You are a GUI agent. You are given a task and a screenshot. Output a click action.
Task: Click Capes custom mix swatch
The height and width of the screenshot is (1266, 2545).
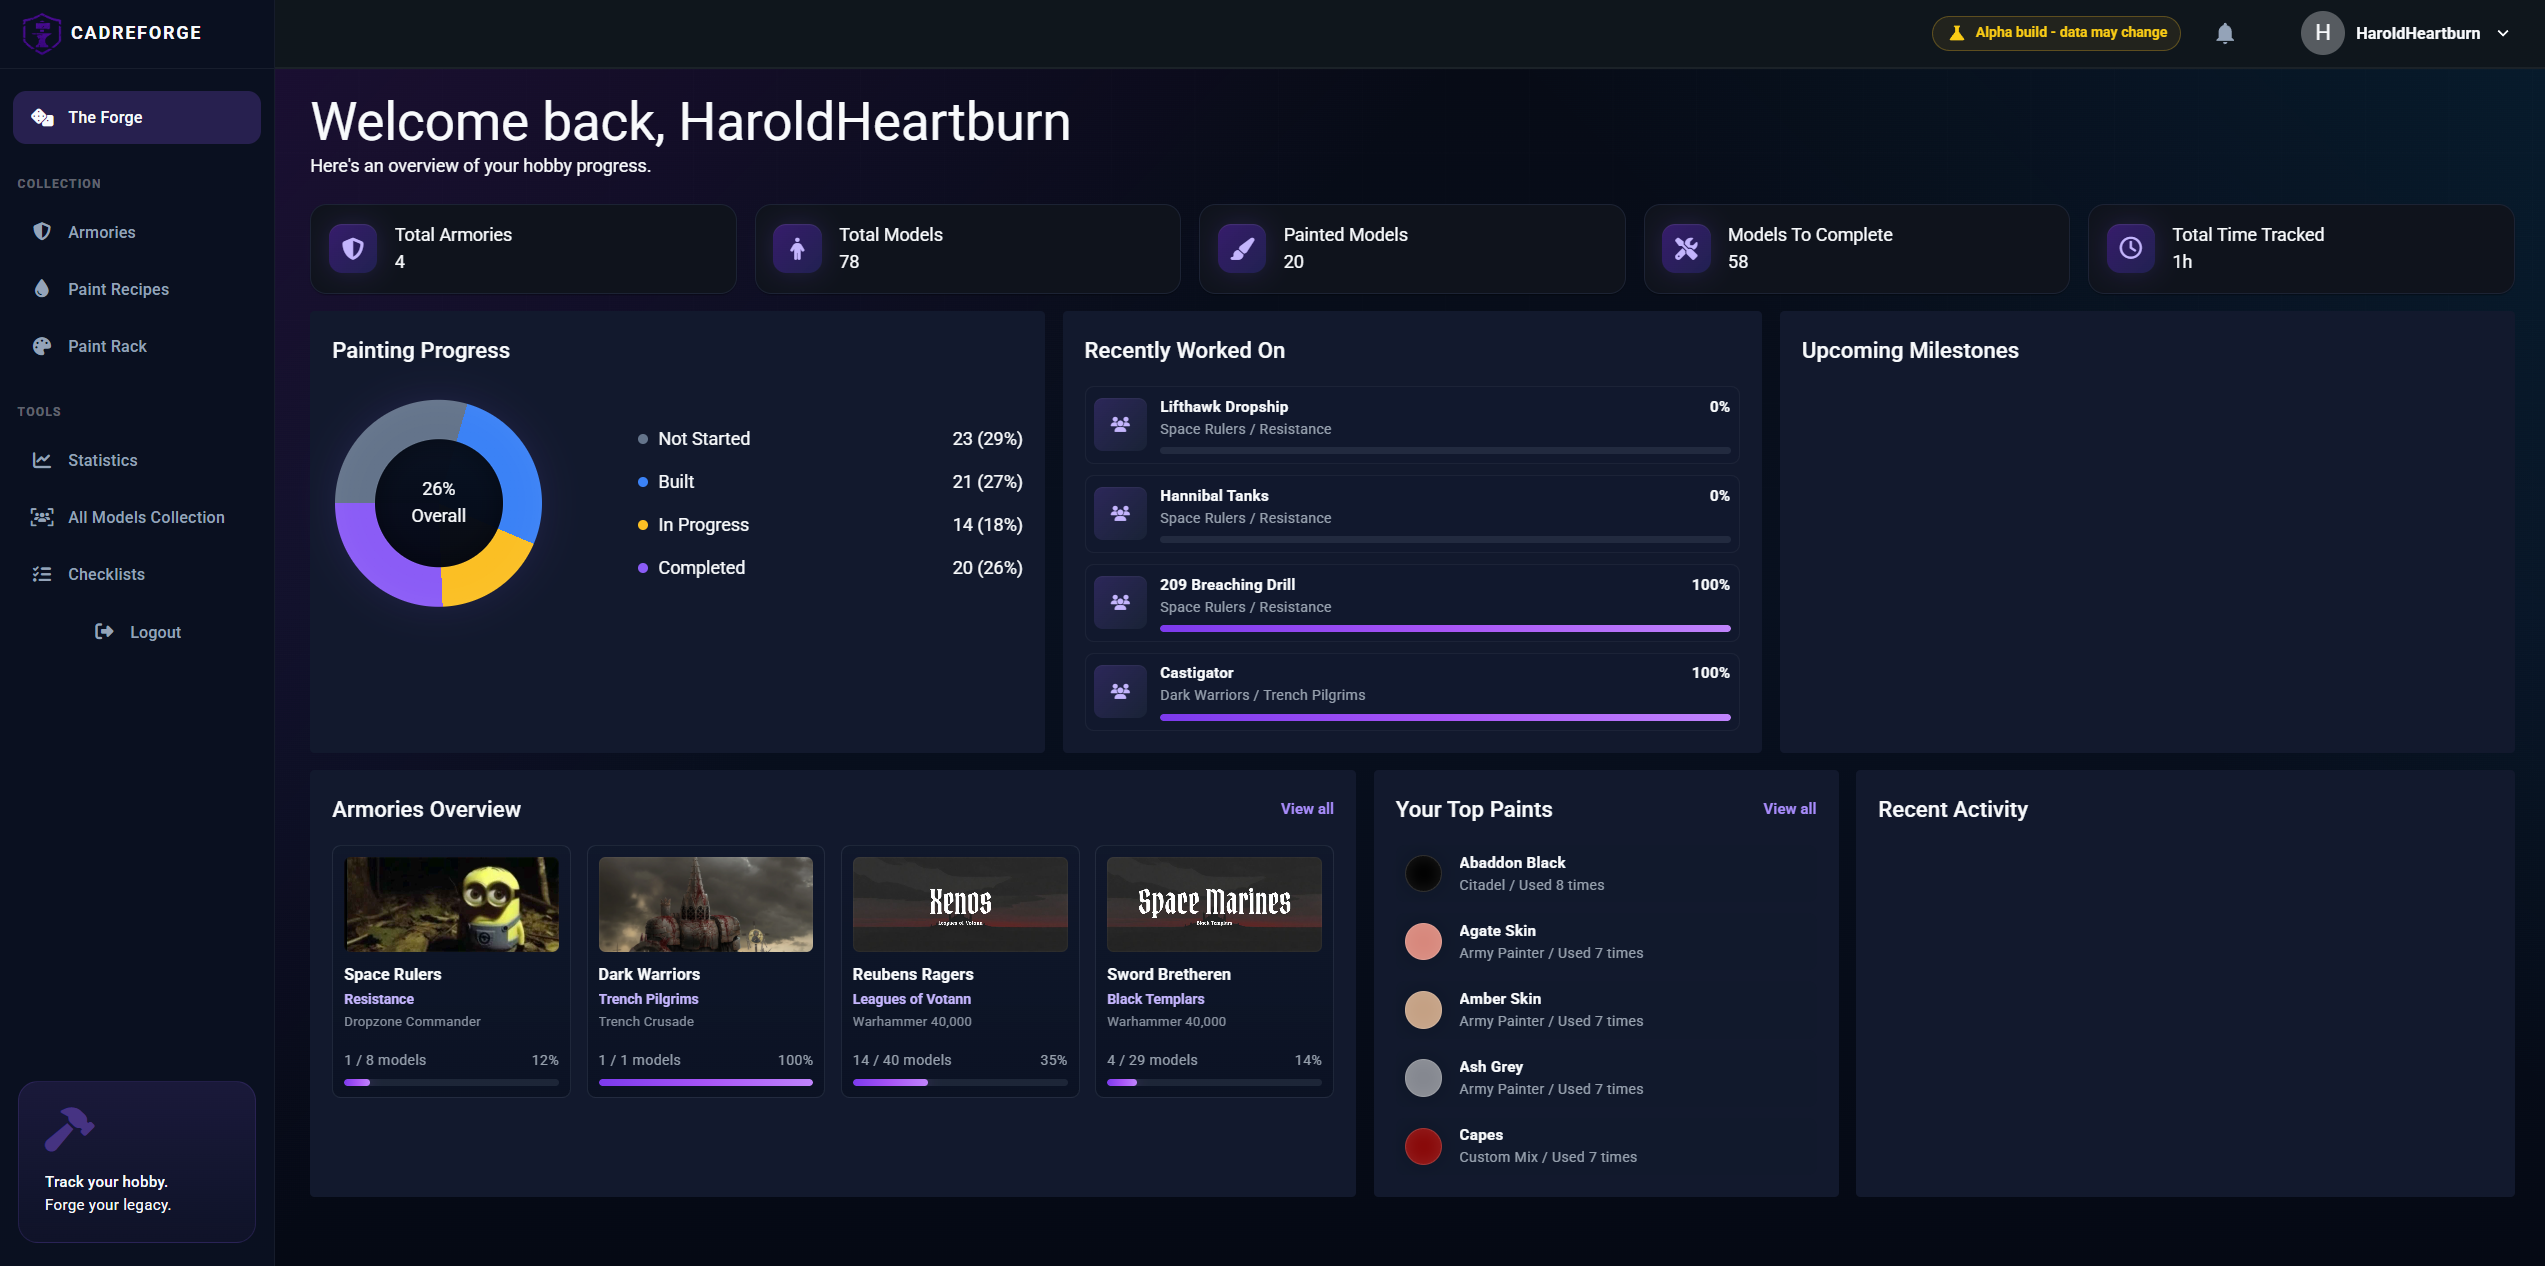pyautogui.click(x=1423, y=1146)
